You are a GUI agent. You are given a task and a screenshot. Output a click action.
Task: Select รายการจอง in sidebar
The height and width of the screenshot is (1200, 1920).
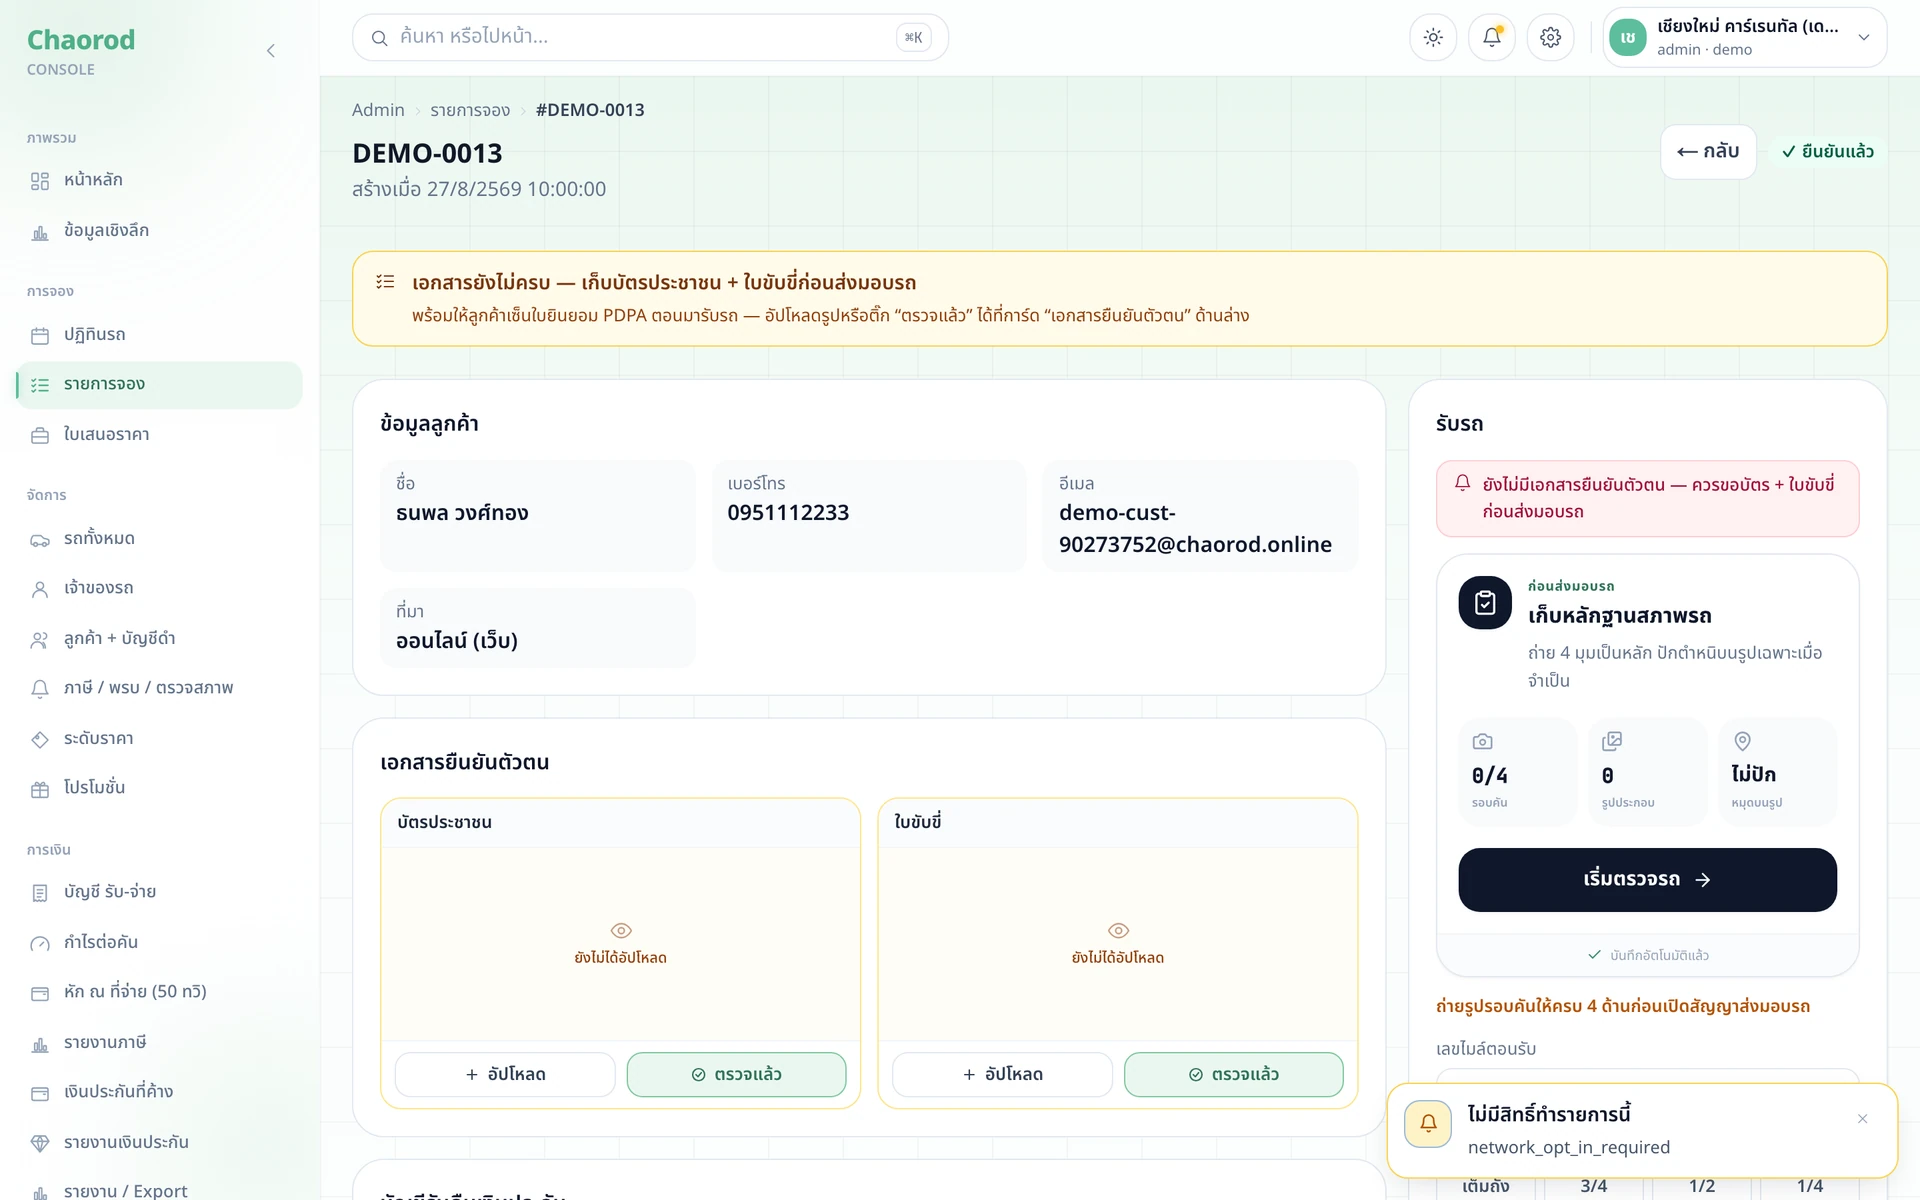click(x=160, y=385)
